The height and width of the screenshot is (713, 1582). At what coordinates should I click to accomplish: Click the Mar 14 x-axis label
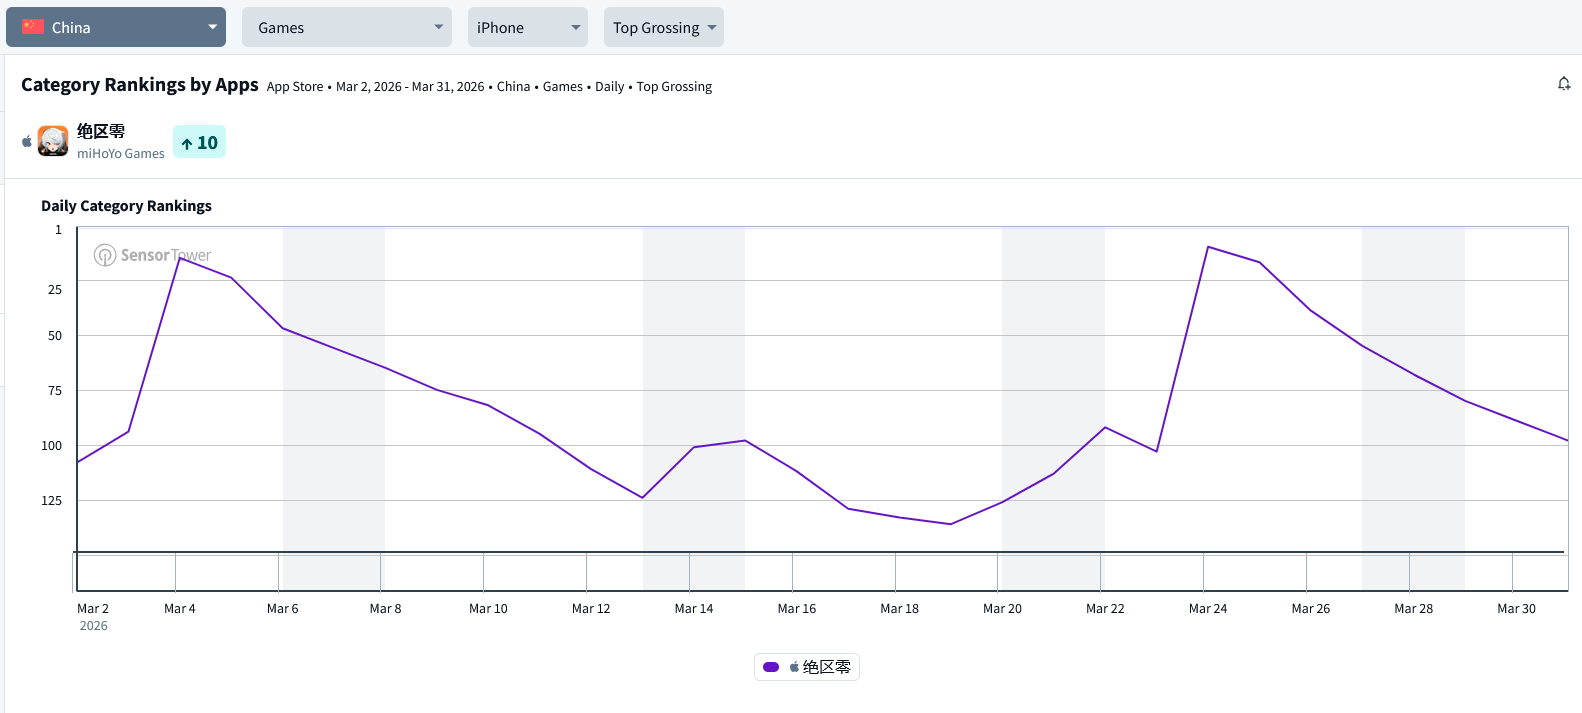coord(694,608)
